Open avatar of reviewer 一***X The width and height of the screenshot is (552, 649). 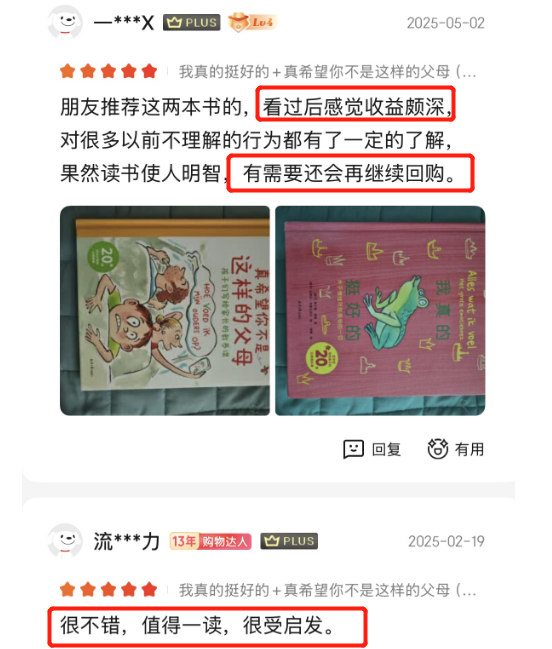[x=65, y=22]
